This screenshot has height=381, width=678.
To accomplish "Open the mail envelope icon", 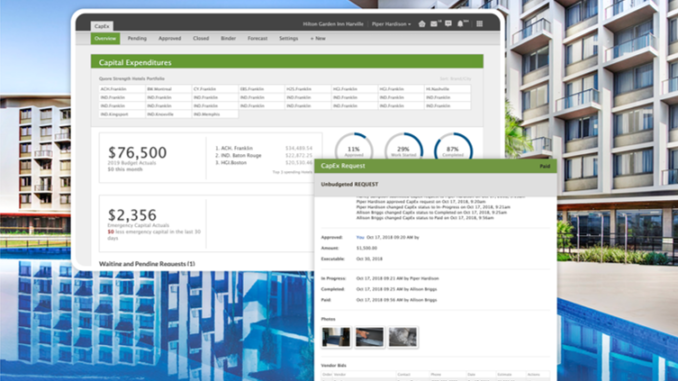I will [434, 24].
